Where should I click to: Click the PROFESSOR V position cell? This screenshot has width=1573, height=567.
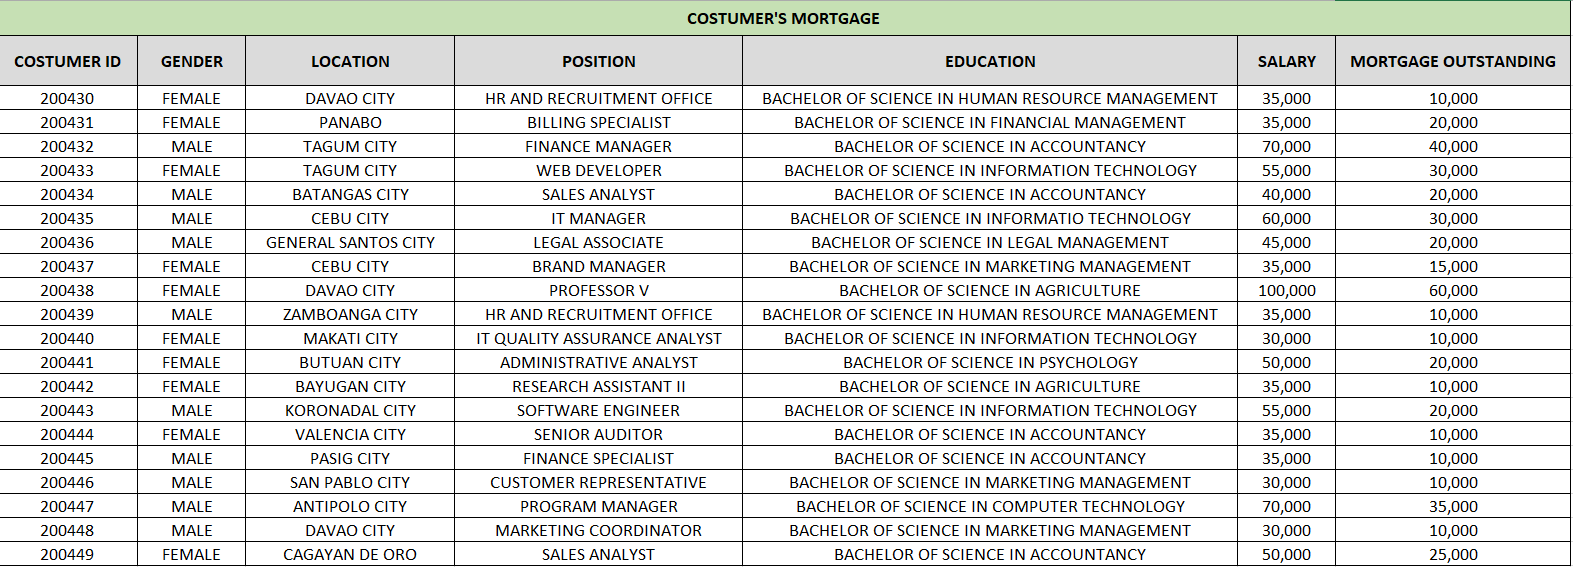(x=598, y=290)
